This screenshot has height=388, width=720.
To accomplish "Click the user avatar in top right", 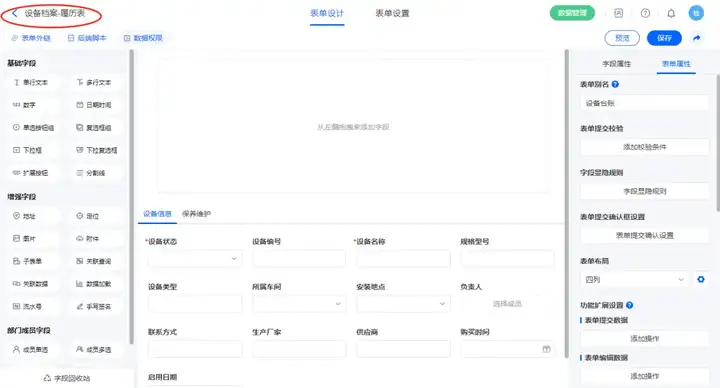I will pos(696,13).
